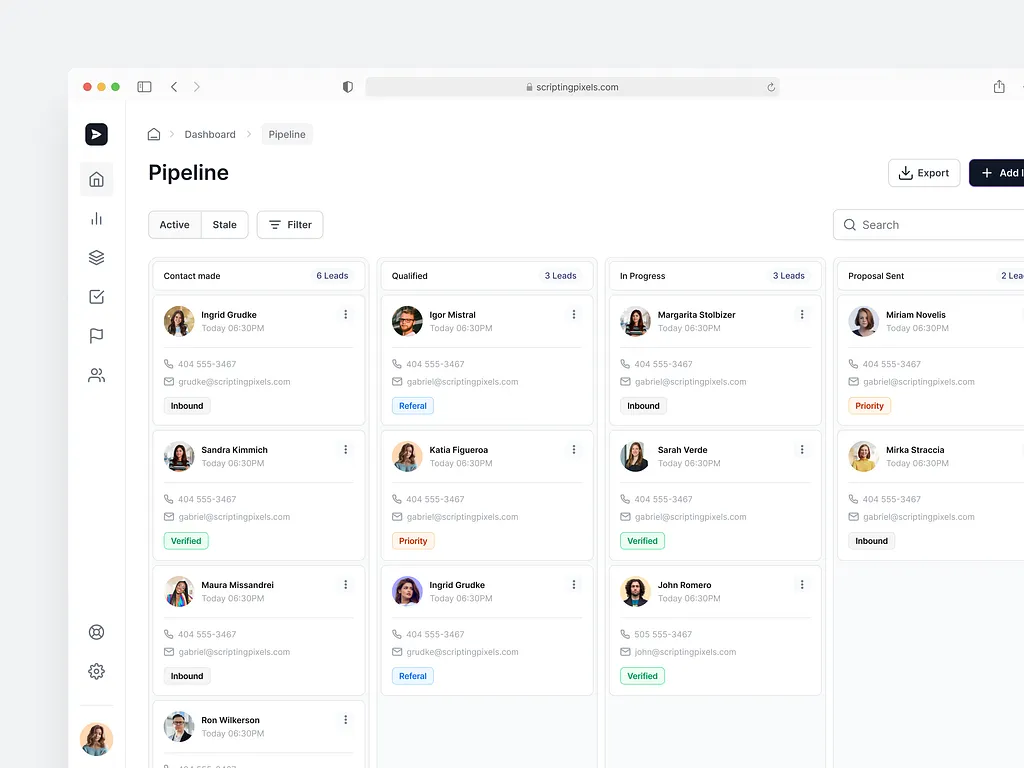Open the Filter options
The width and height of the screenshot is (1024, 768).
click(x=289, y=224)
